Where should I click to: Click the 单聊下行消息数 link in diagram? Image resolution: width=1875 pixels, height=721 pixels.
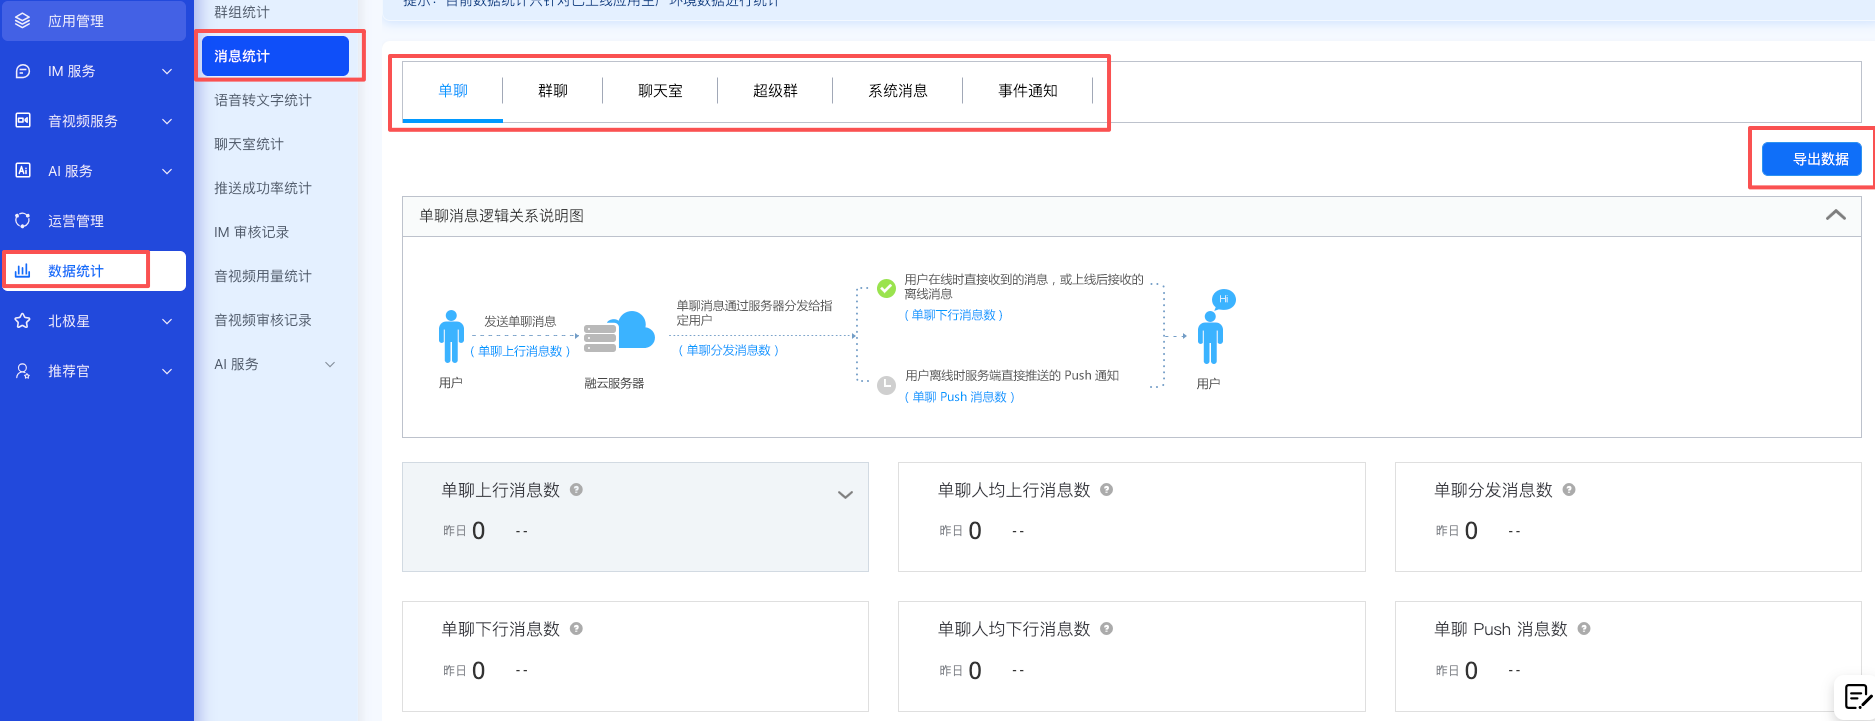(953, 315)
